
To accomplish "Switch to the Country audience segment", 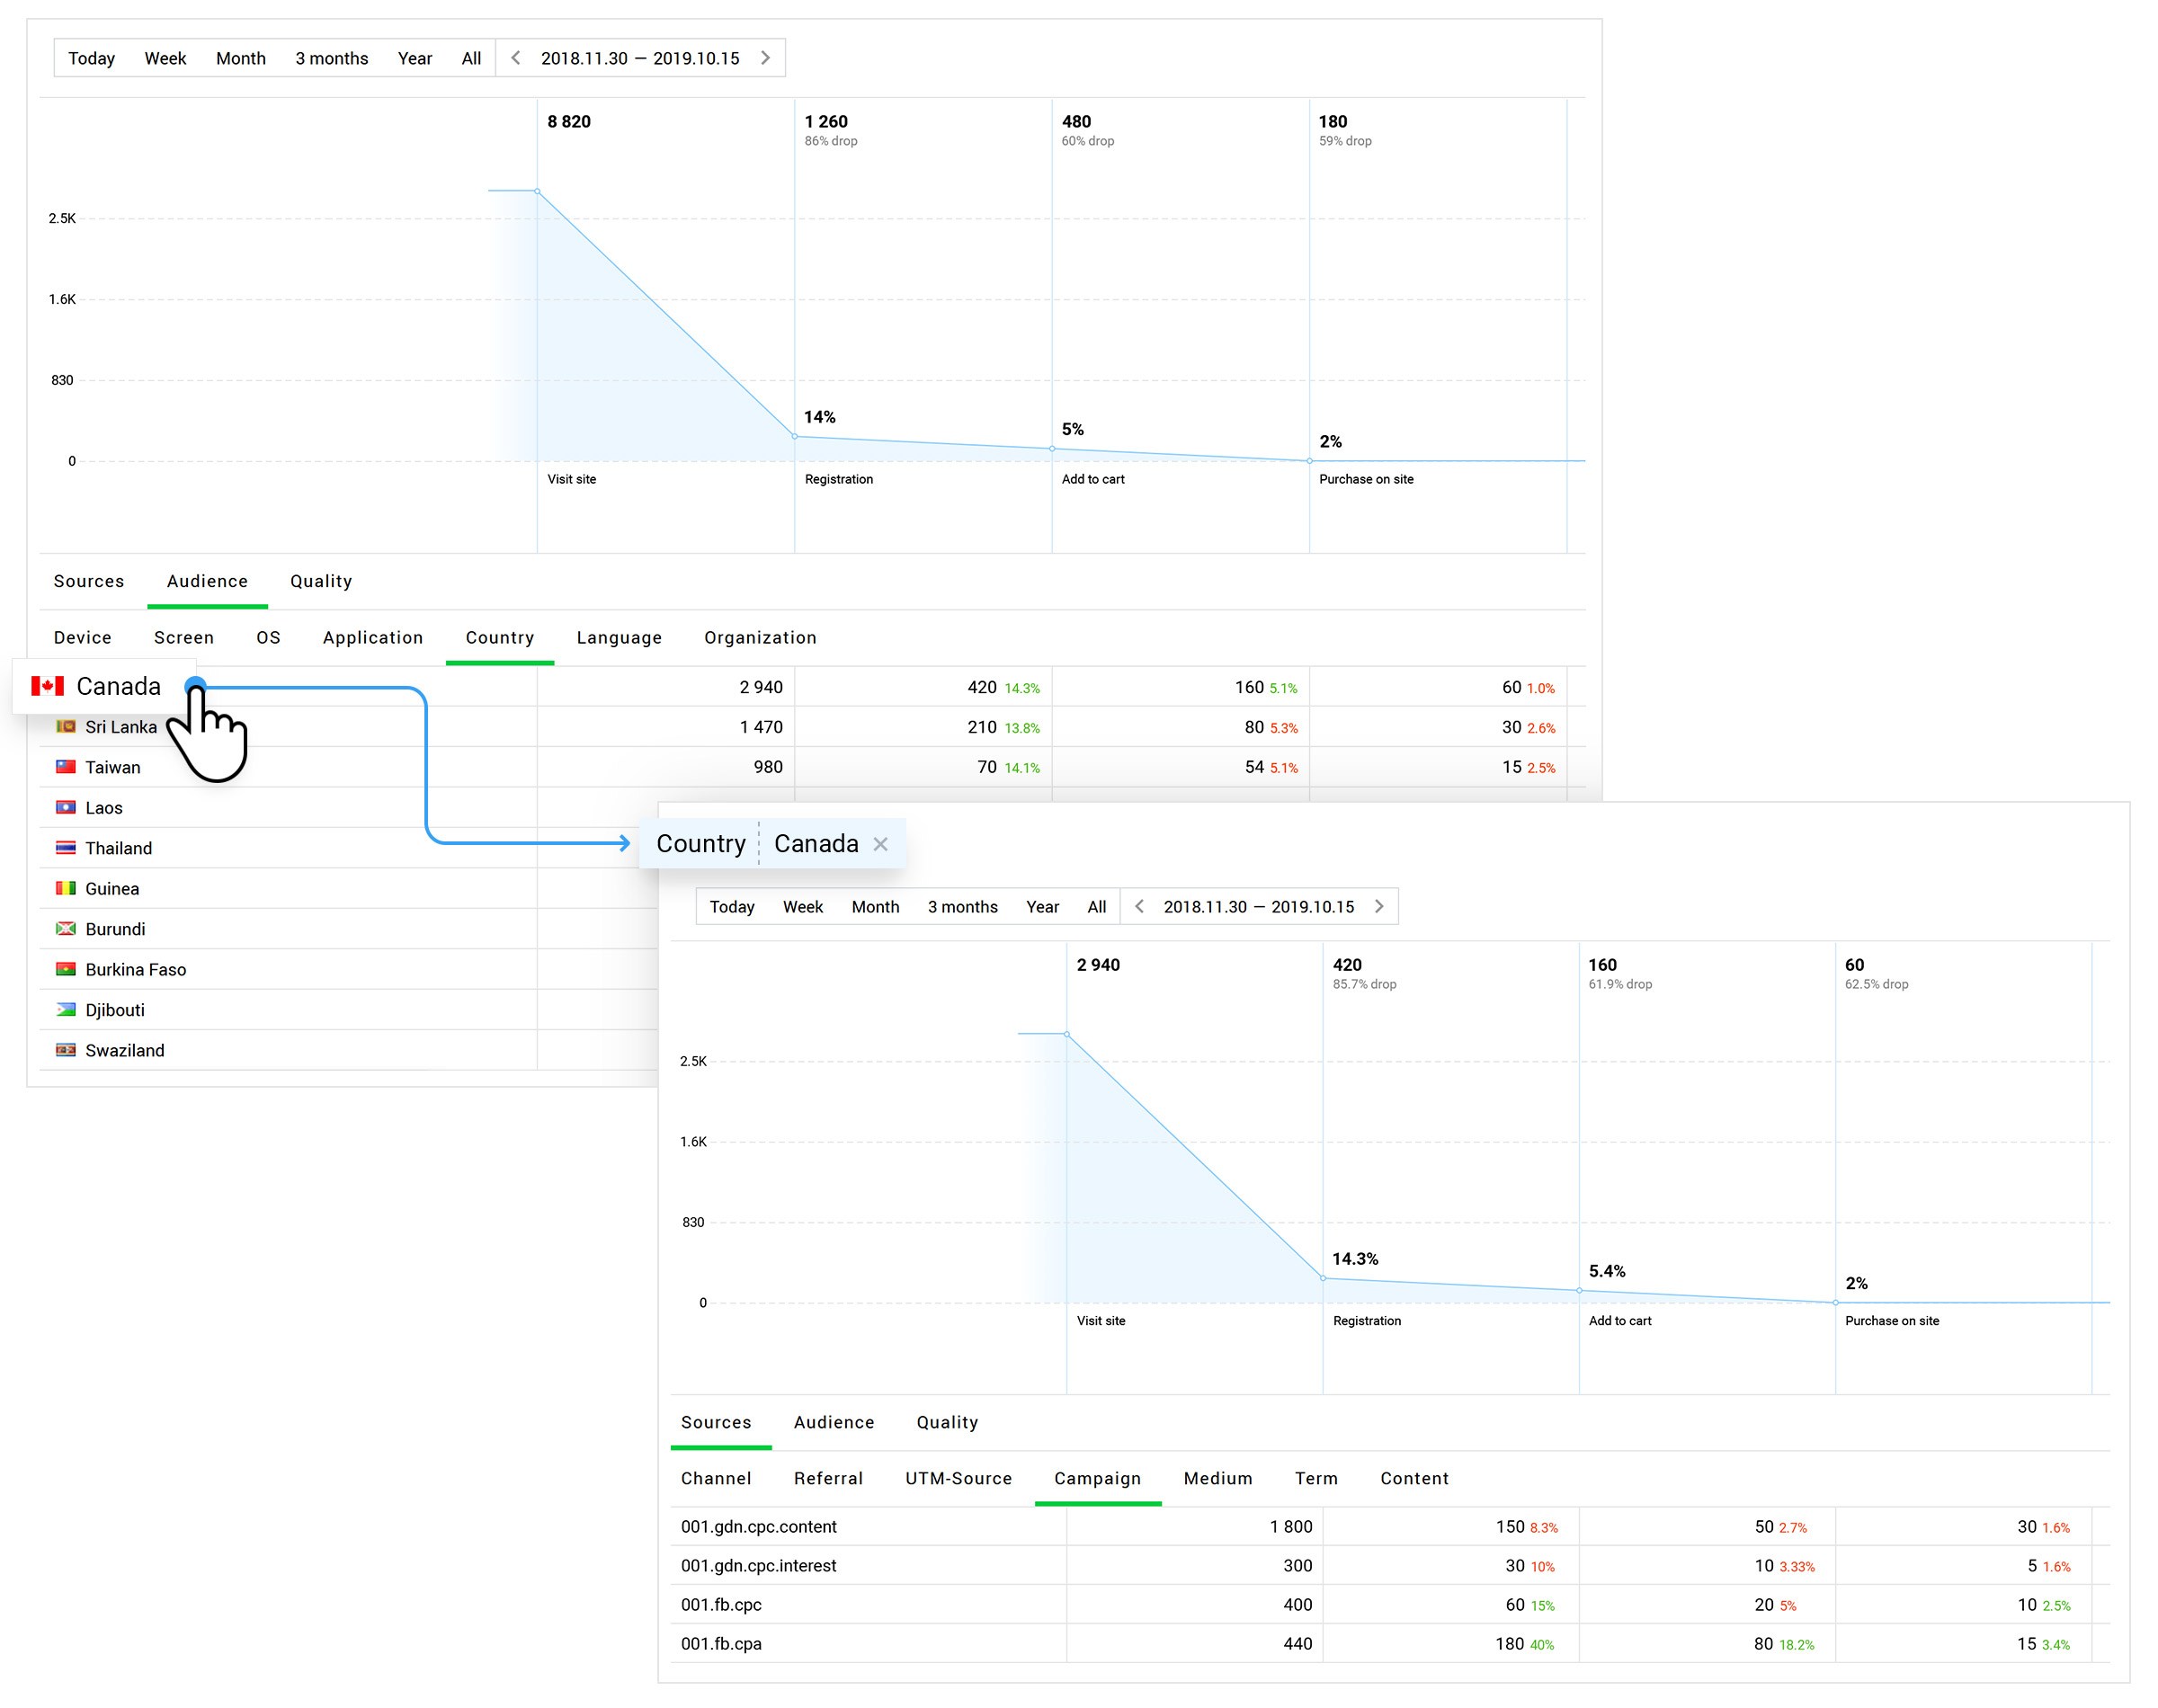I will pos(499,637).
